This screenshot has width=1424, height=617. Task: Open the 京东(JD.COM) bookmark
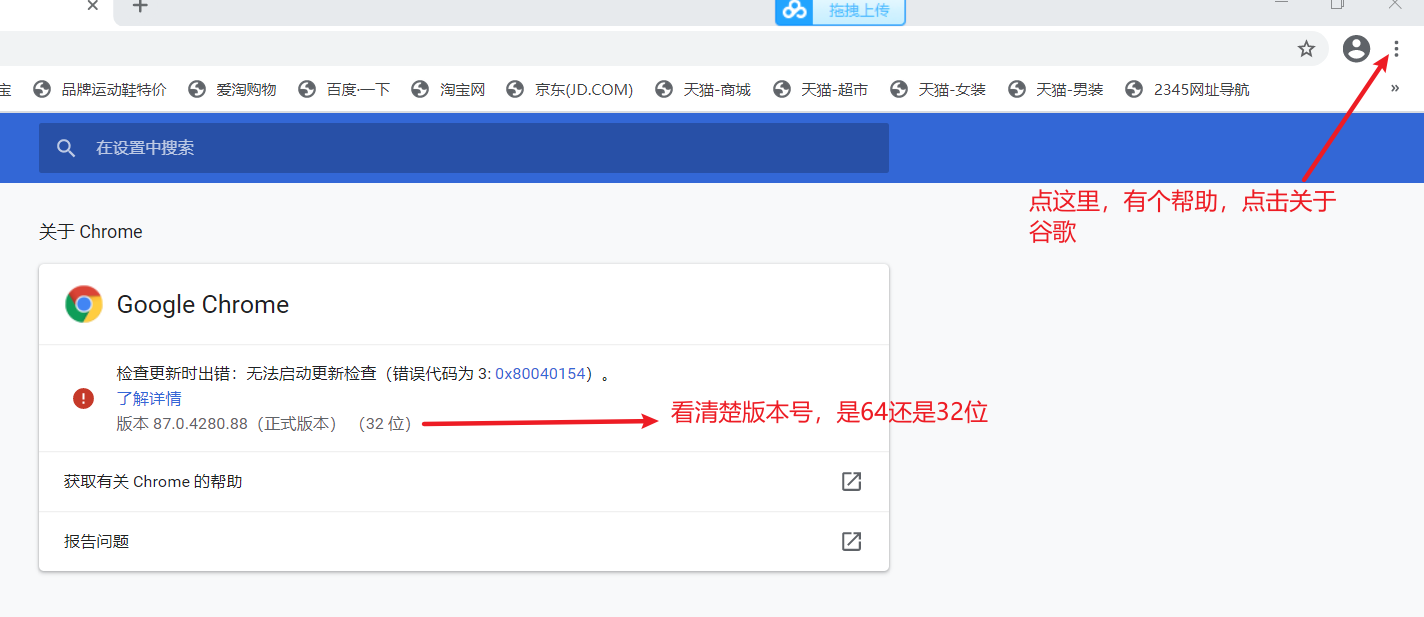click(584, 88)
